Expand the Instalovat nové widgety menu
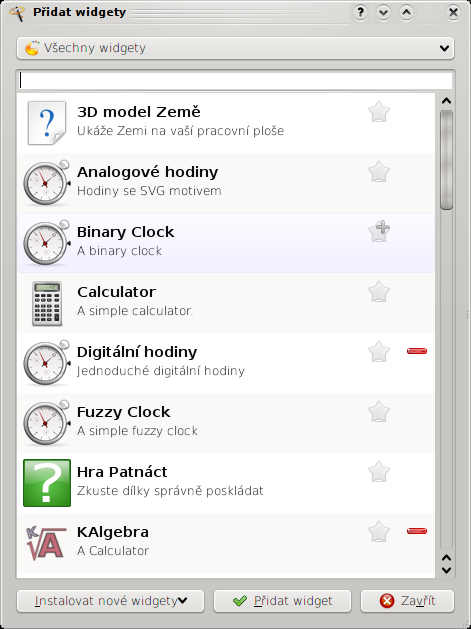Viewport: 471px width, 629px height. [x=110, y=601]
